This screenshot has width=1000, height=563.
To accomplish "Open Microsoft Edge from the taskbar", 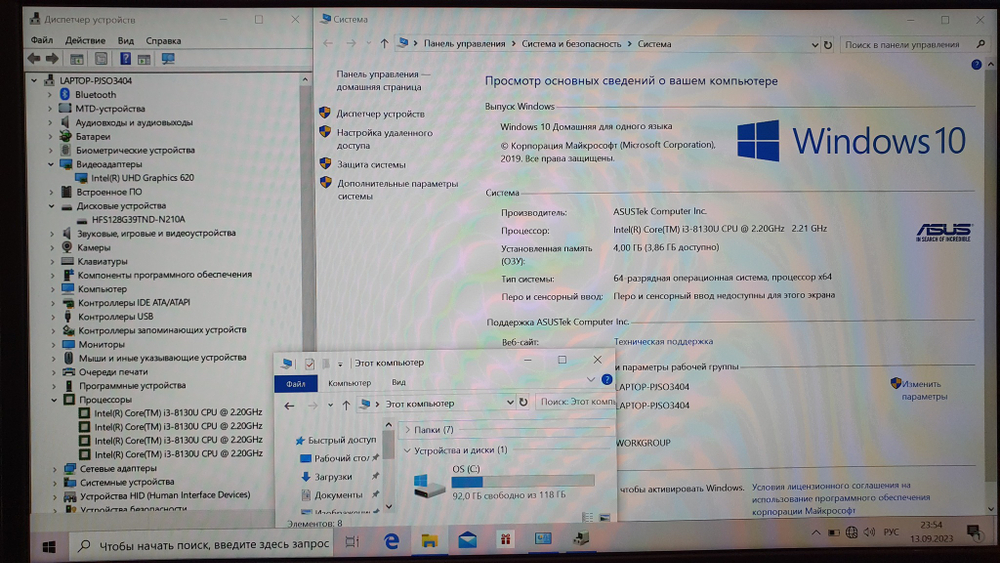I will (392, 541).
